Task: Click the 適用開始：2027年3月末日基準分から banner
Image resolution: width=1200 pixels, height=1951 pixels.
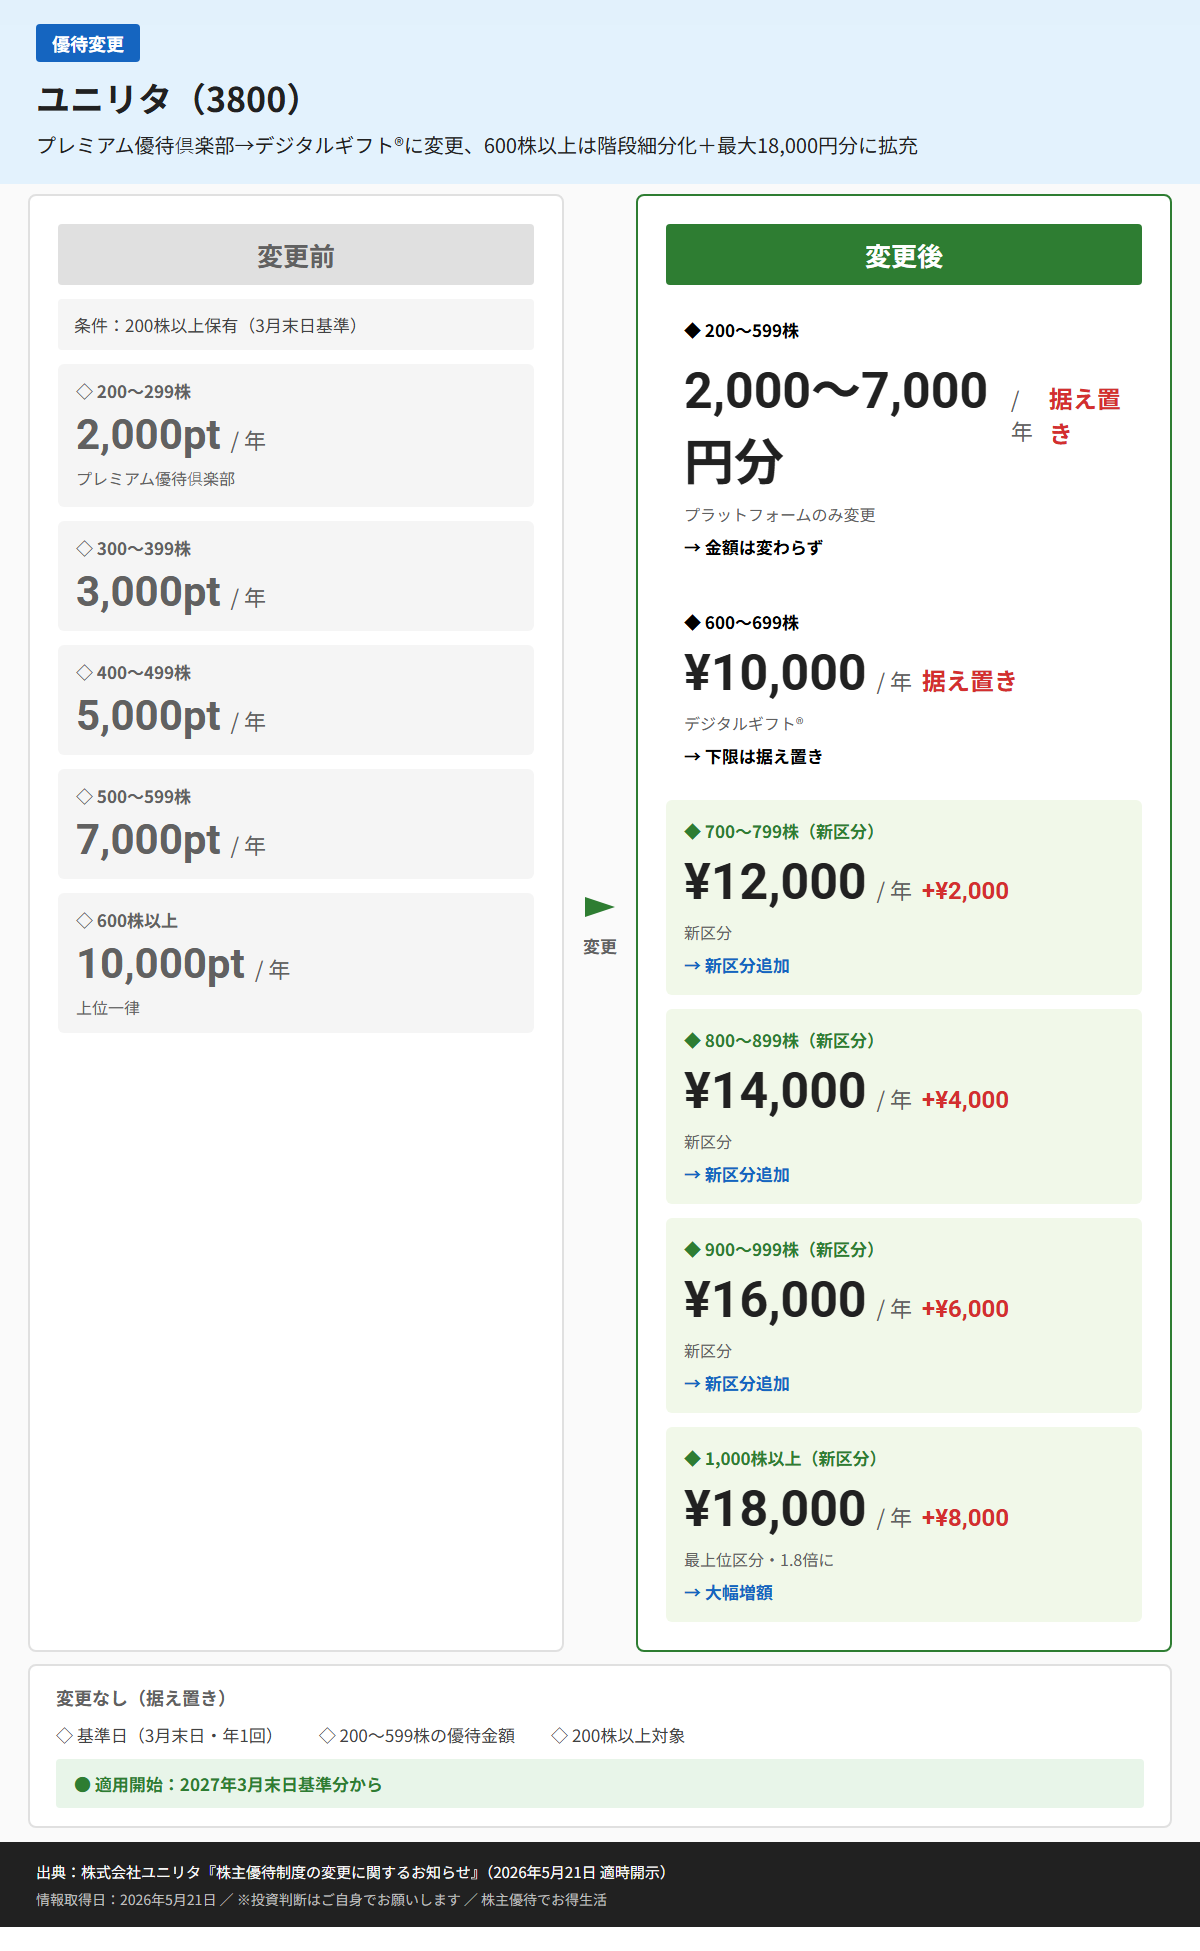Action: point(600,1784)
